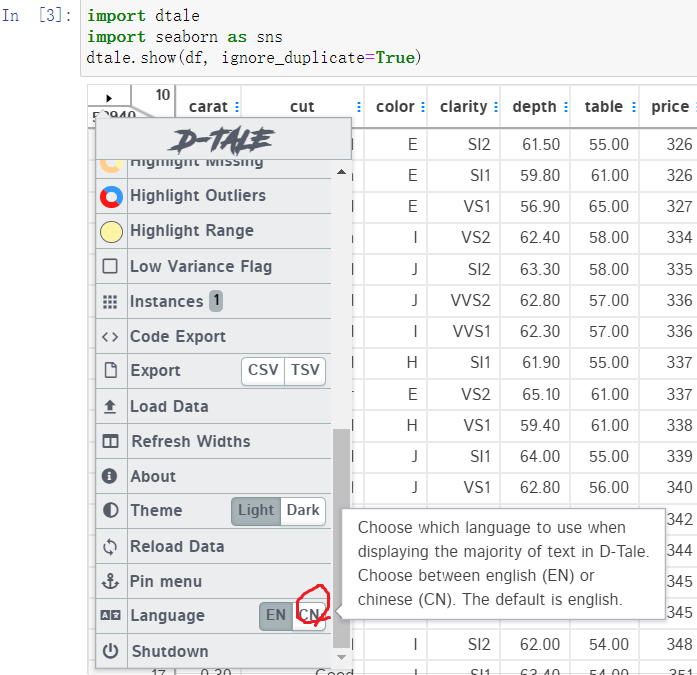Switch theme to Light
The height and width of the screenshot is (675, 697).
256,511
